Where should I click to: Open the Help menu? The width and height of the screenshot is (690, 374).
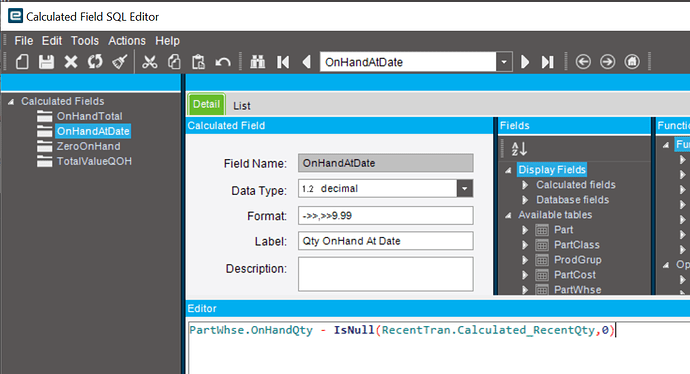167,41
